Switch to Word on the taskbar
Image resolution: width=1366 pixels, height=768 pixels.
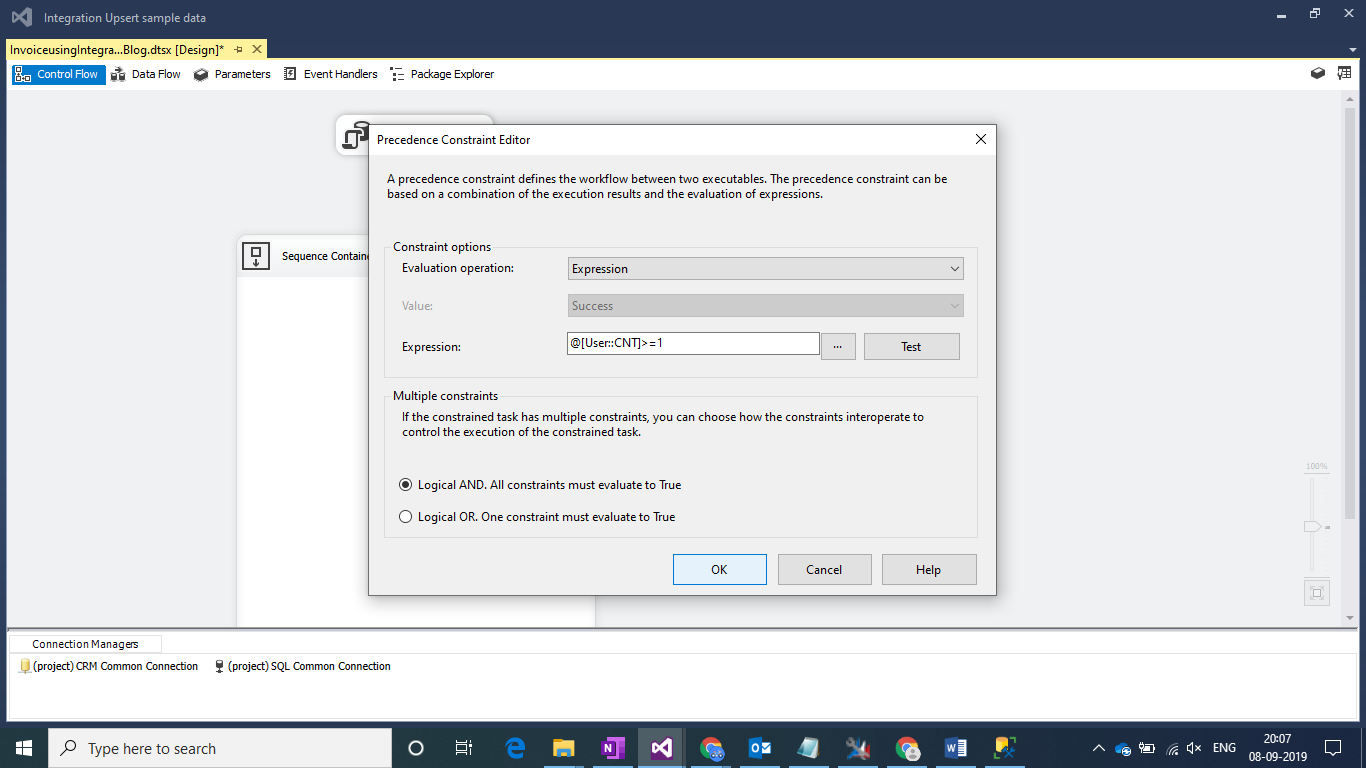(x=956, y=748)
